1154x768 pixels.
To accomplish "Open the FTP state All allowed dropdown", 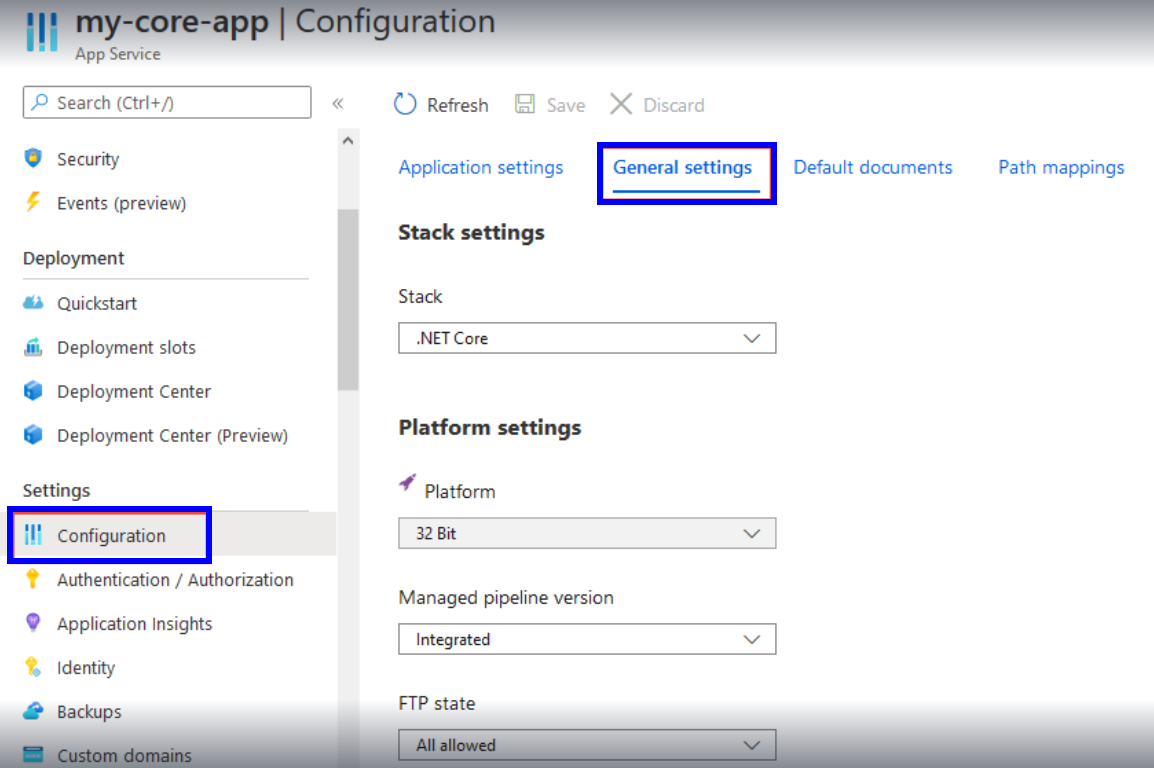I will tap(587, 745).
